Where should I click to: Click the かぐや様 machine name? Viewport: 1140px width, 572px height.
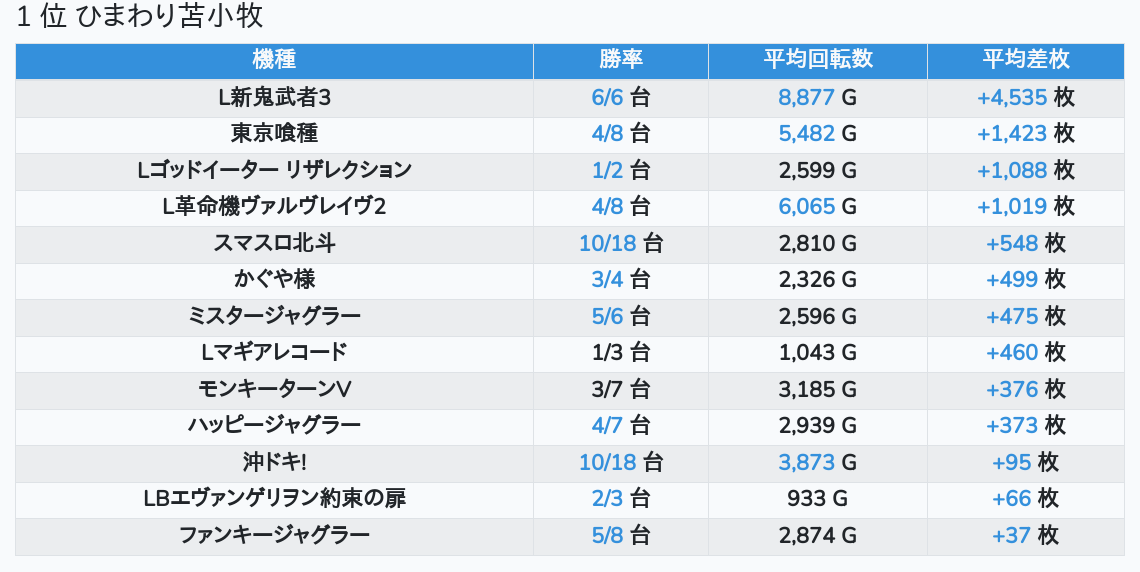(274, 279)
